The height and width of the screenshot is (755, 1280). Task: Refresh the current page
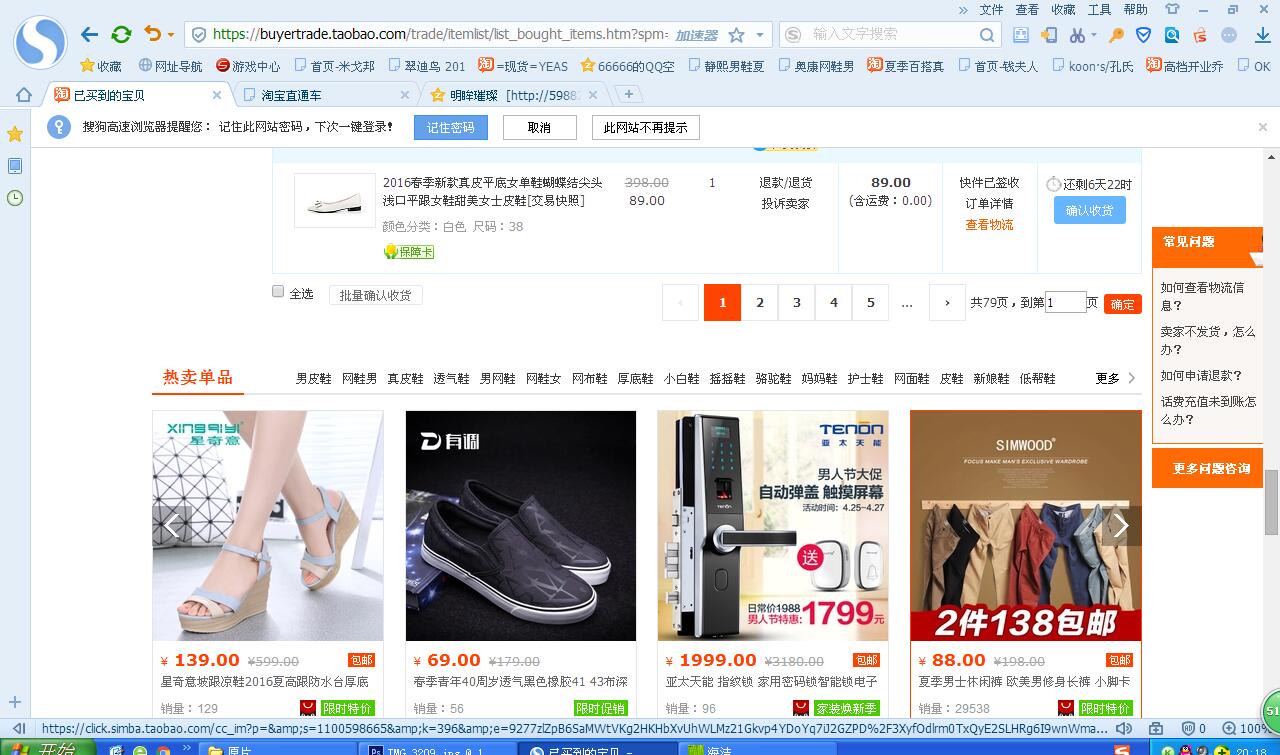(x=120, y=33)
